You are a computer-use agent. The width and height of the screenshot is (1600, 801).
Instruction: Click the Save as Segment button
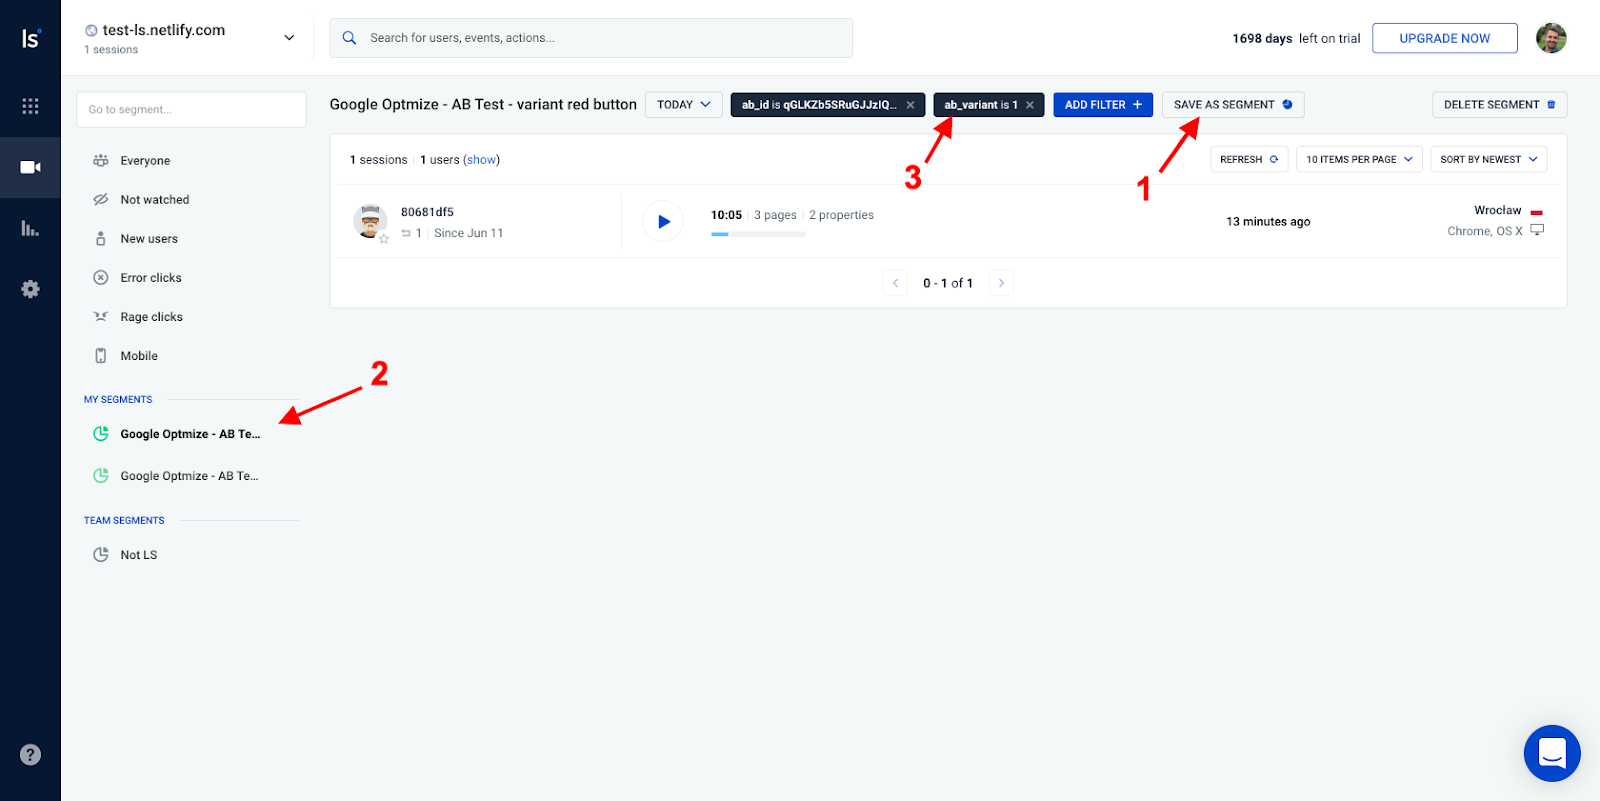click(x=1232, y=105)
